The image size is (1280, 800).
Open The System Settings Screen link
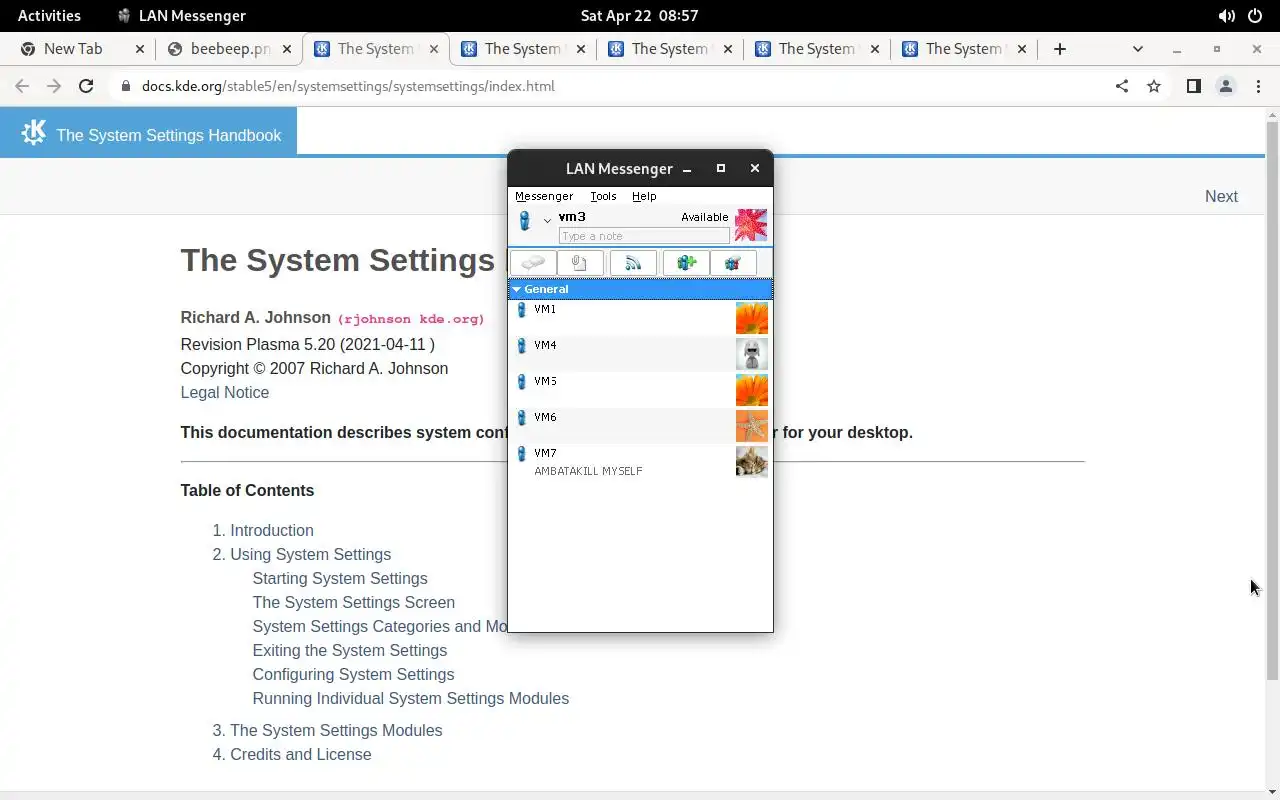[x=353, y=602]
